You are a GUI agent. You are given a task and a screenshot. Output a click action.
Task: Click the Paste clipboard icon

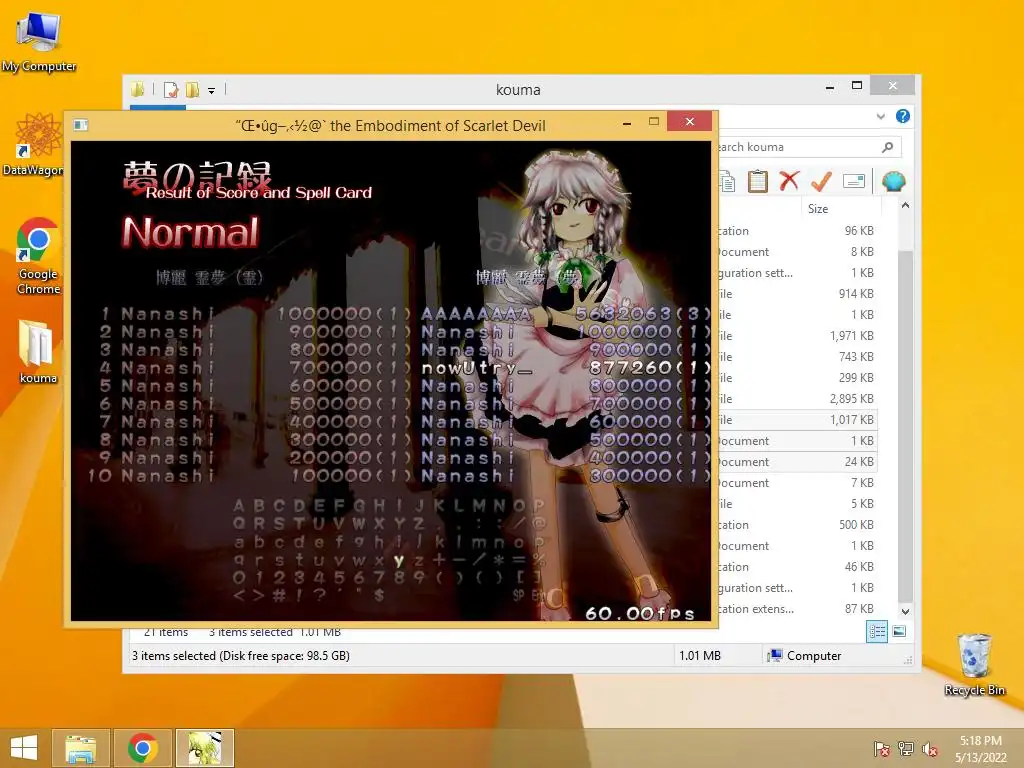(758, 182)
